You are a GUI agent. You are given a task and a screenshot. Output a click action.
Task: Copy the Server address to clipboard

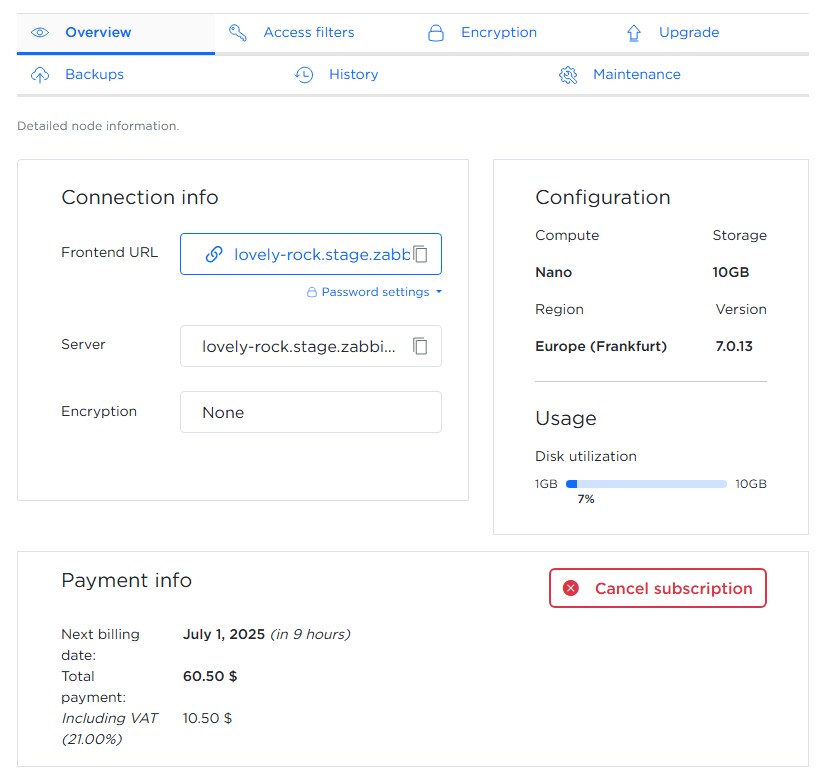(x=421, y=346)
